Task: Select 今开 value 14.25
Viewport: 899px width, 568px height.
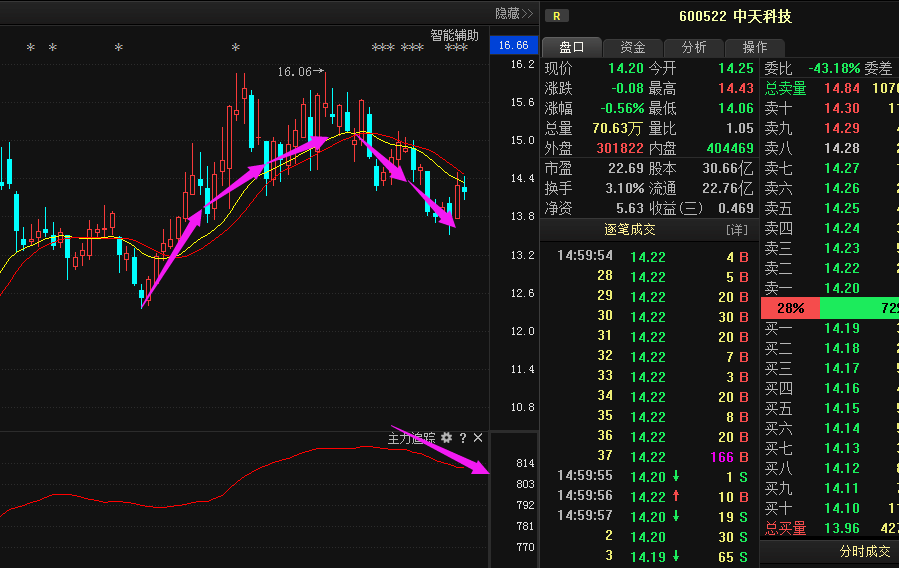Action: (x=736, y=68)
